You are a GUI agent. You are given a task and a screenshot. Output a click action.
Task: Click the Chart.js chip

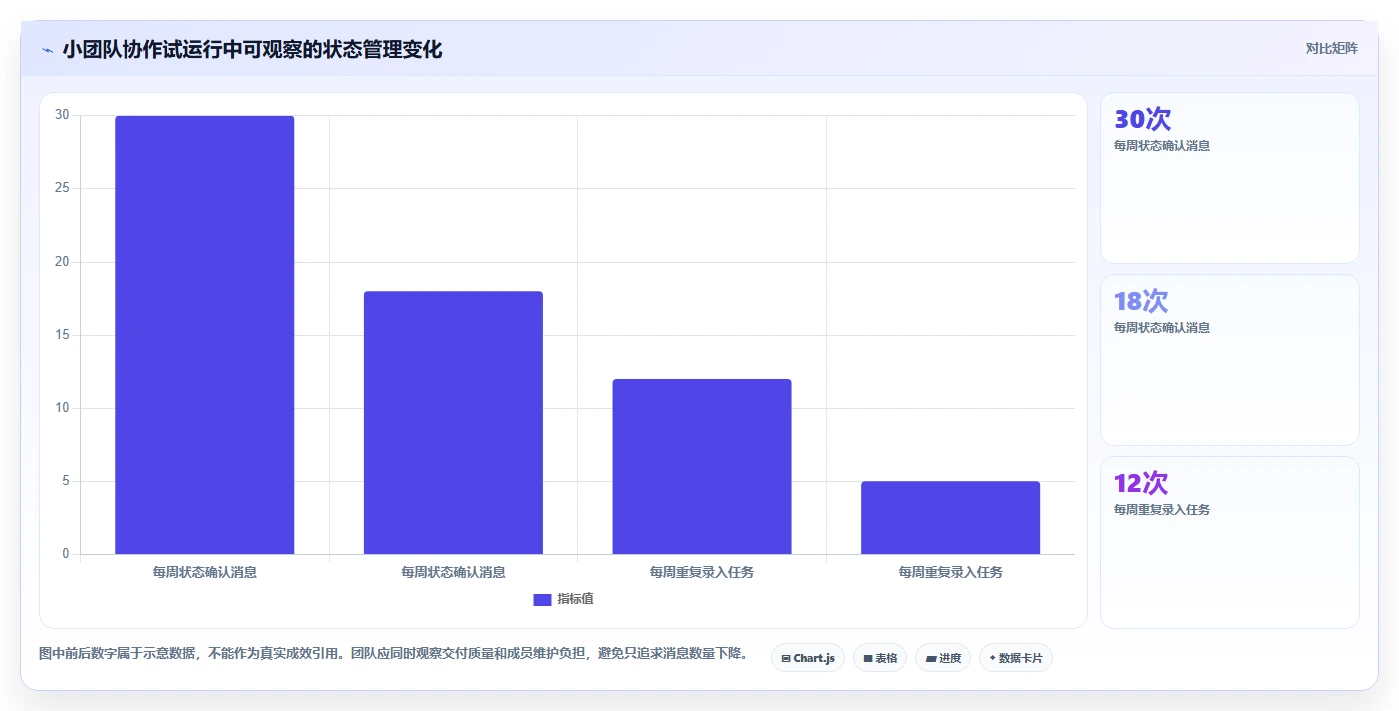tap(808, 658)
